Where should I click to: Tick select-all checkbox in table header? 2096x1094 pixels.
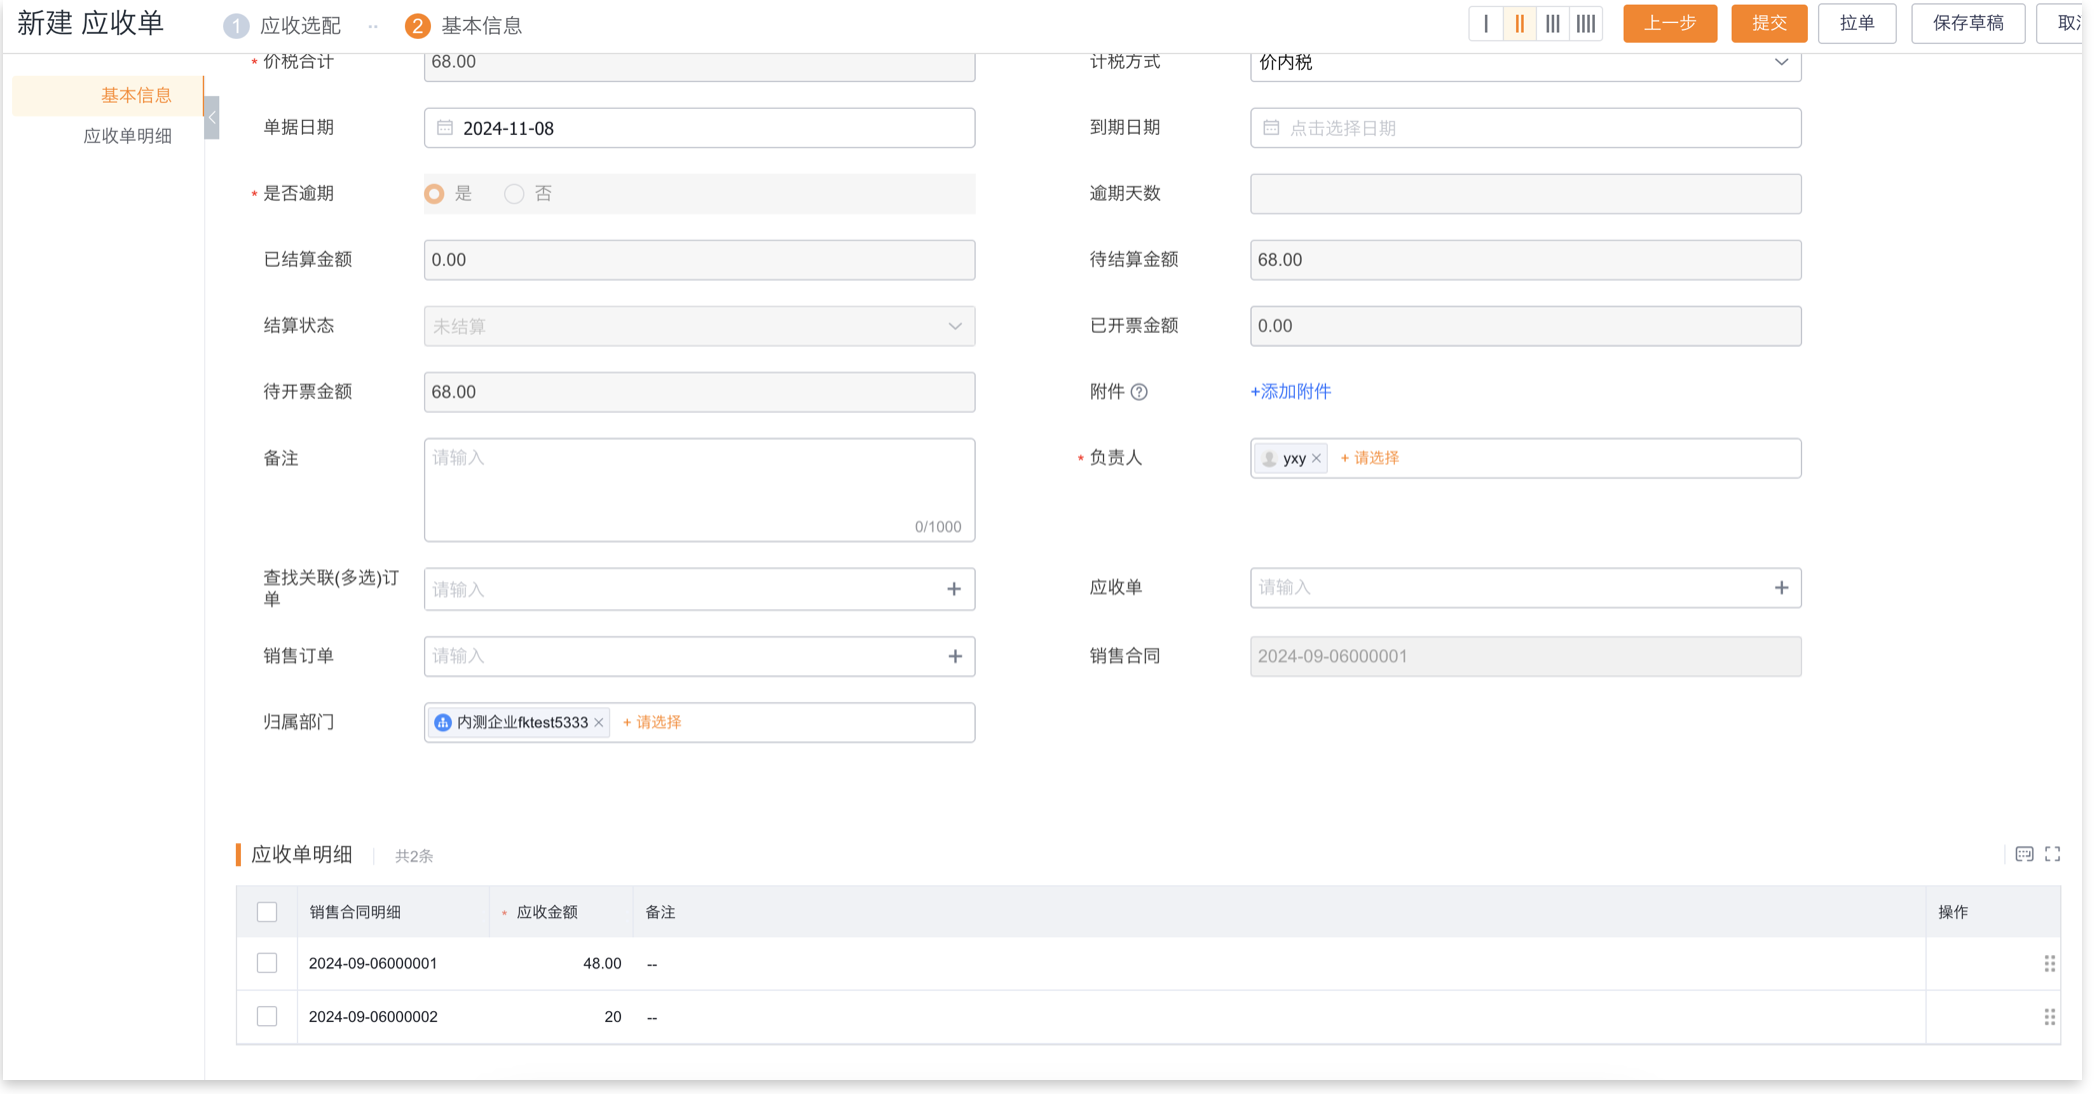coord(267,912)
